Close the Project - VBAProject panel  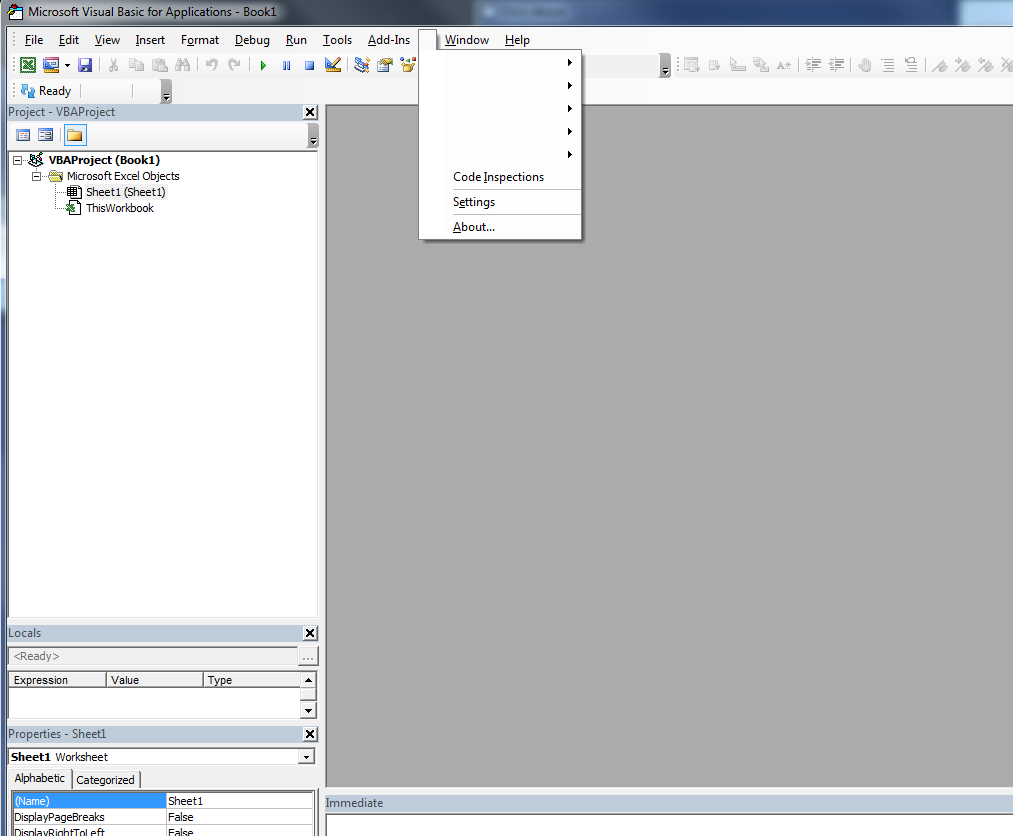coord(310,112)
